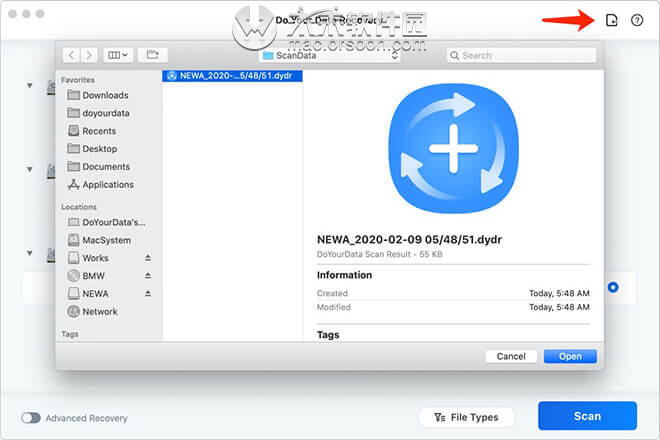Image resolution: width=660 pixels, height=440 pixels.
Task: Toggle the Advanced Recovery switch
Action: click(31, 418)
